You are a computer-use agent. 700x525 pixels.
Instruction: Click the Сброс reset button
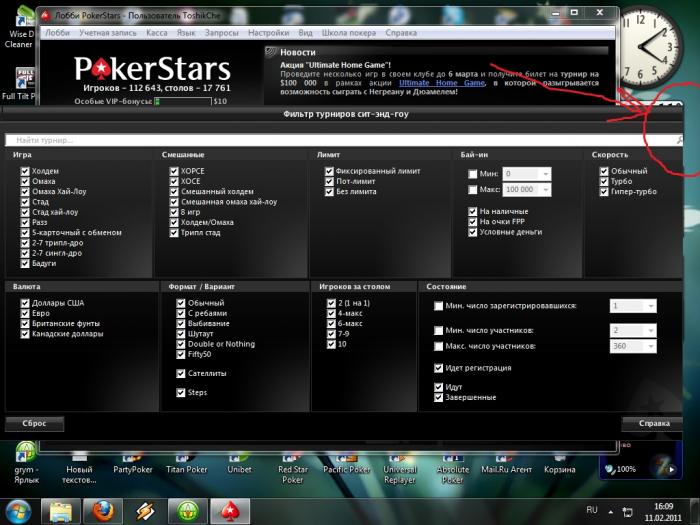tap(34, 423)
